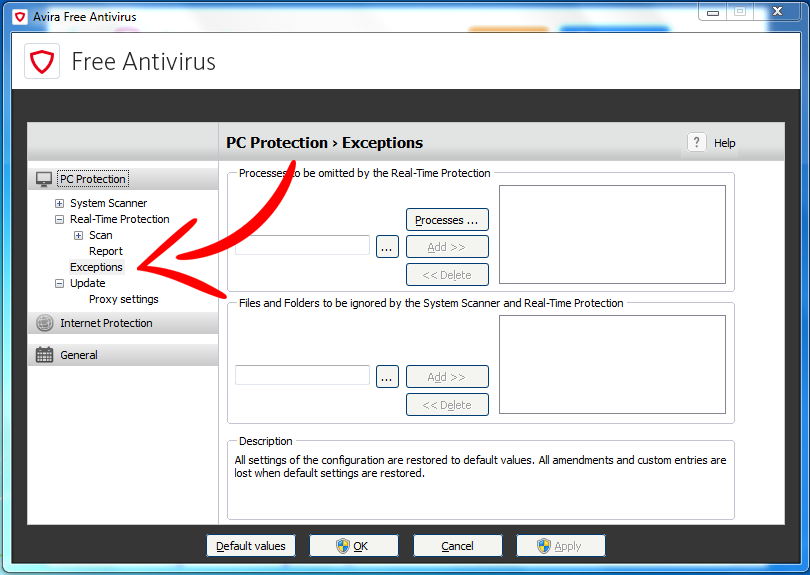Open the Internet Protection section
The width and height of the screenshot is (810, 575).
pos(122,323)
